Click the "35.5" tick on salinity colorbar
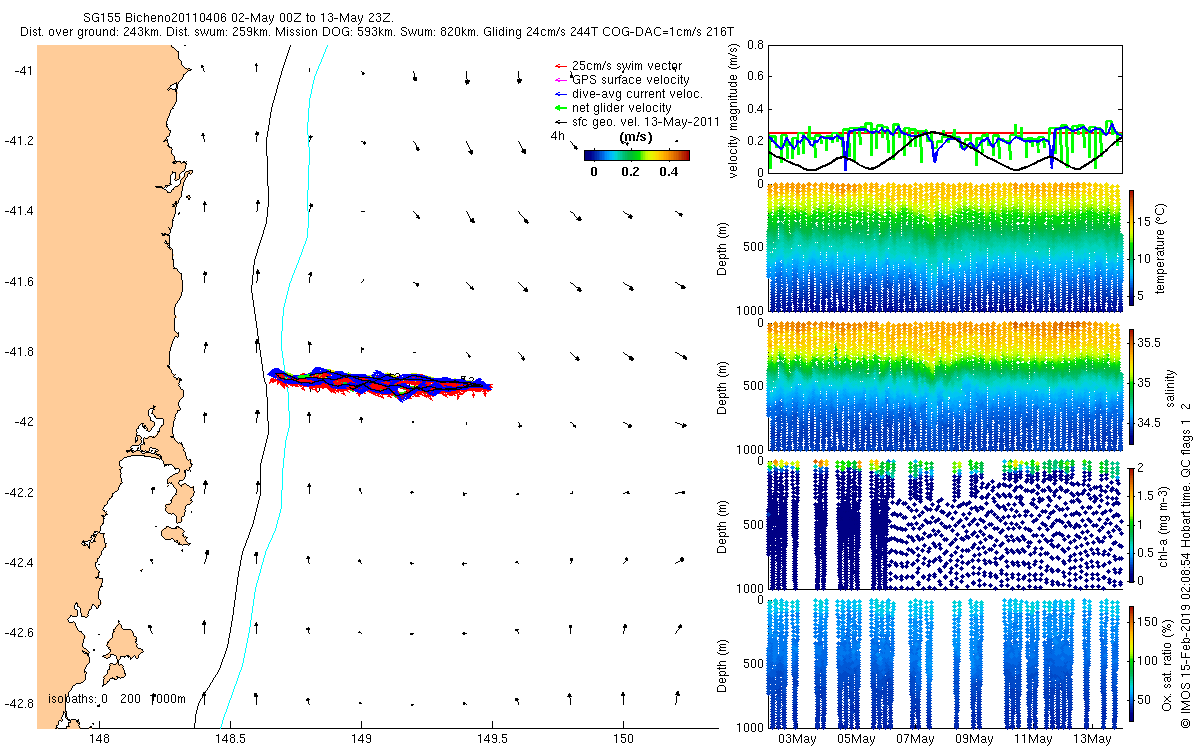This screenshot has height=750, width=1200. click(x=1149, y=342)
